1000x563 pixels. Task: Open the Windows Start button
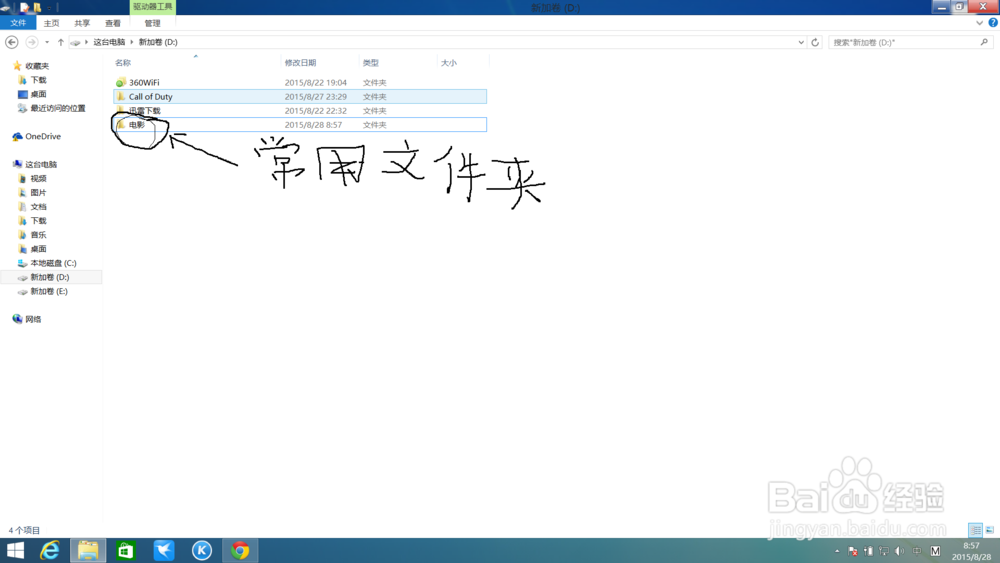coord(15,550)
